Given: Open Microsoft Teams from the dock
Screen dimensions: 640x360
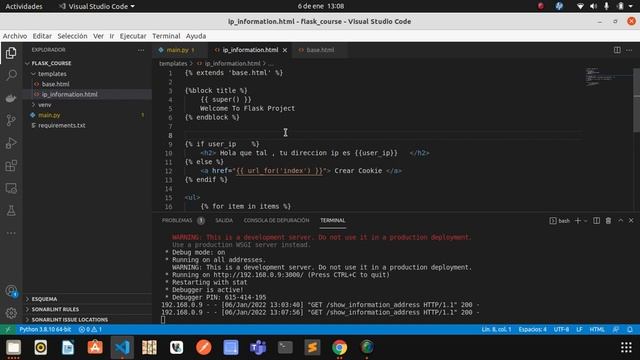Looking at the screenshot, I should (x=258, y=347).
